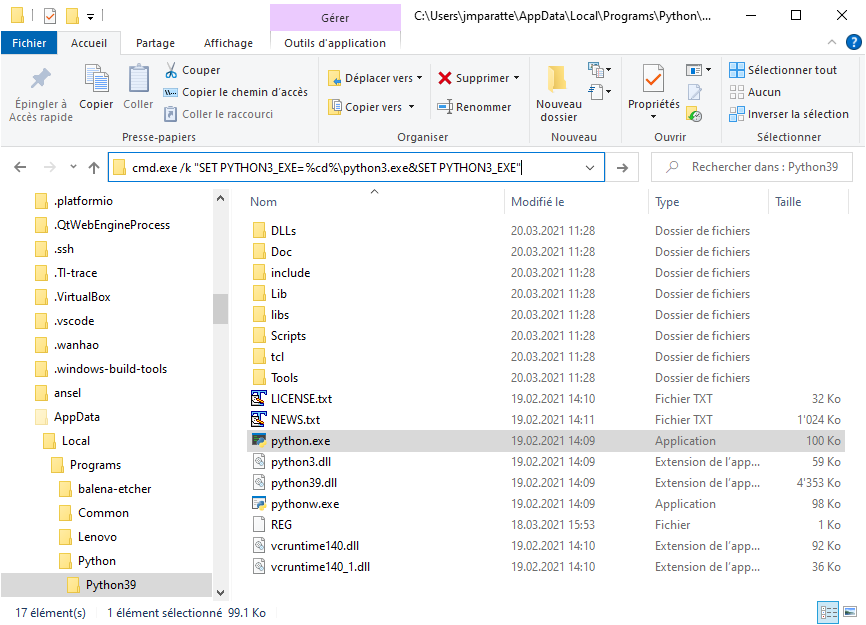Click the Coller clipboard icon
This screenshot has height=625, width=866.
(138, 78)
